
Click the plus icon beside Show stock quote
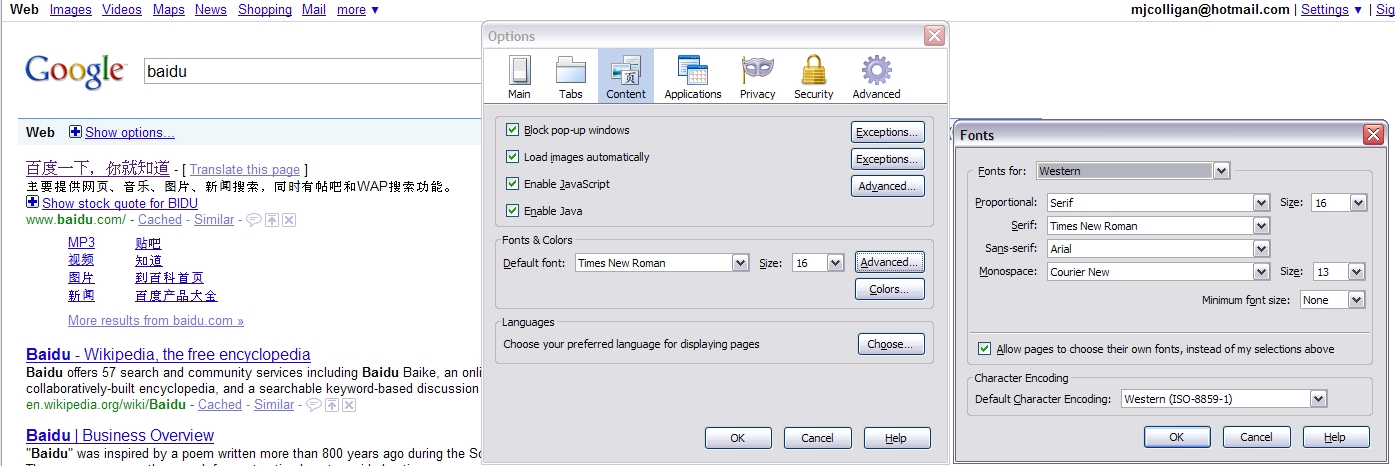tap(33, 203)
